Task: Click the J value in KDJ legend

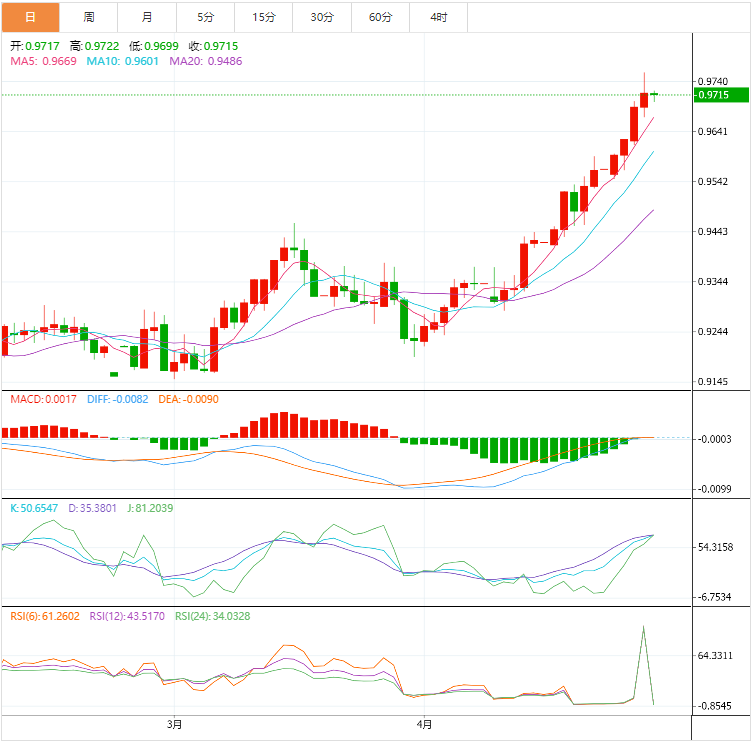Action: pyautogui.click(x=148, y=508)
